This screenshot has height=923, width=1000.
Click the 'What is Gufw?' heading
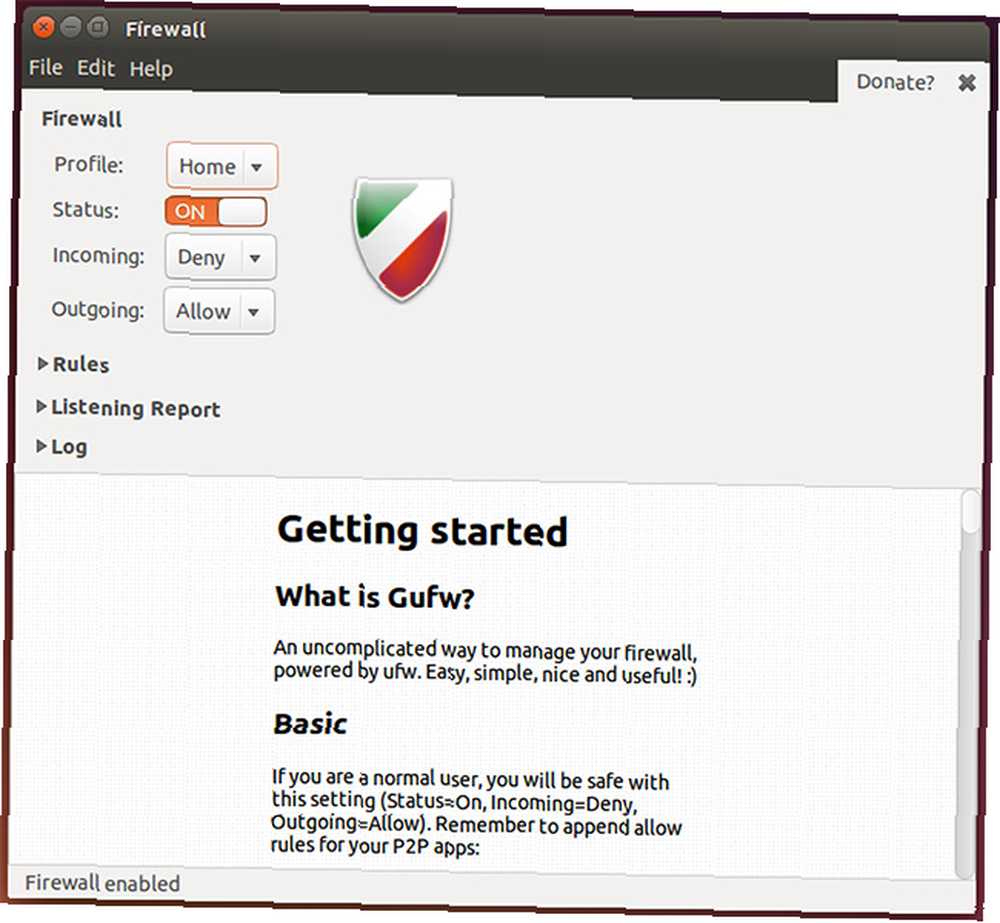(x=375, y=597)
